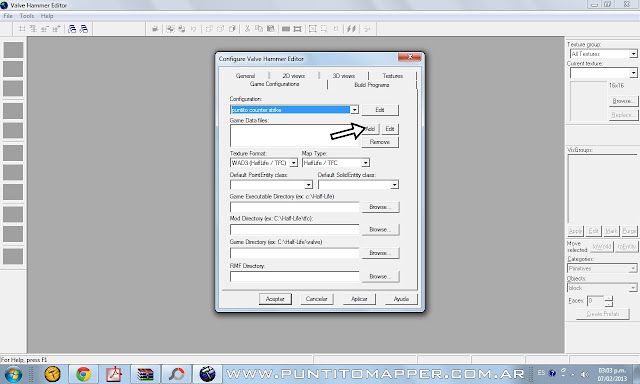
Task: Switch to the Build Programs tab
Action: coord(372,85)
